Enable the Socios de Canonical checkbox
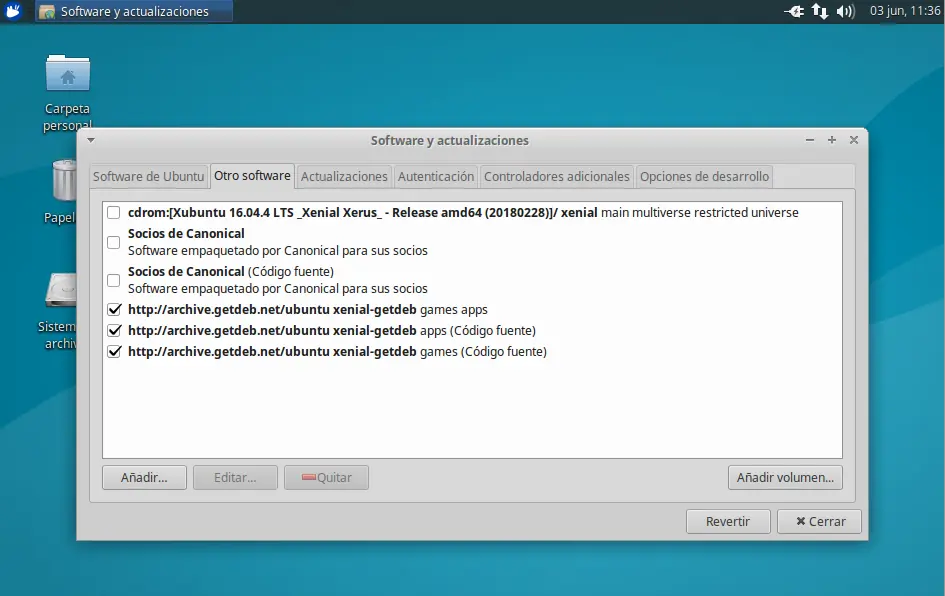Screen dimensions: 945x596 point(113,242)
